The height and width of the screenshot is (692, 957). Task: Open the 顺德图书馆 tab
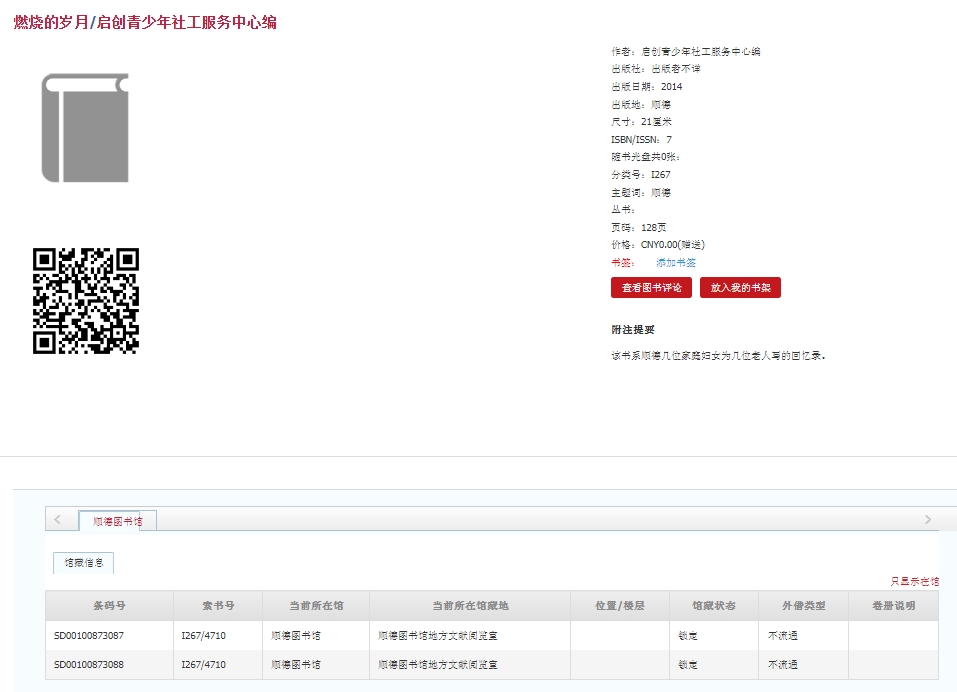point(118,521)
